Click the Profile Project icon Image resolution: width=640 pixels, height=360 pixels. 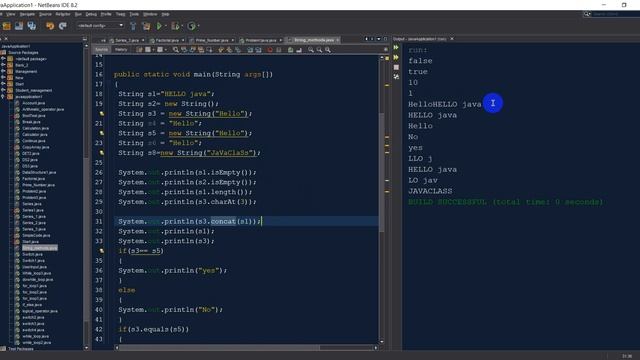coord(191,26)
